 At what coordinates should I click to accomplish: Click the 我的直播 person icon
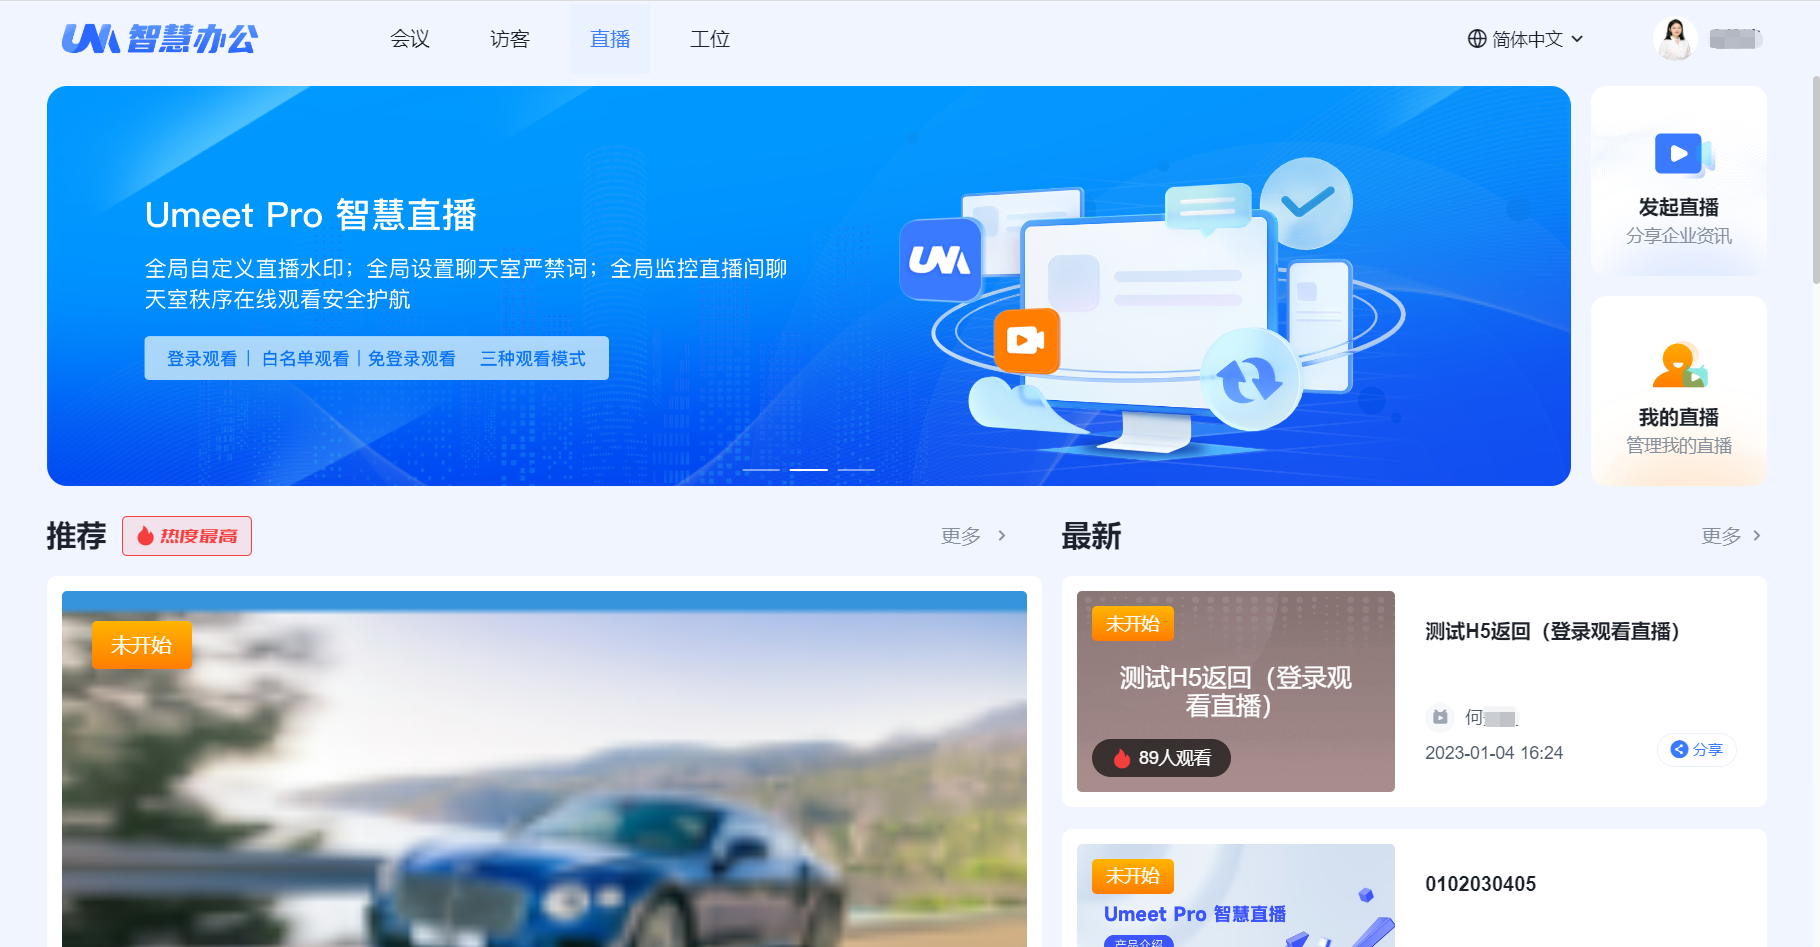pos(1680,365)
